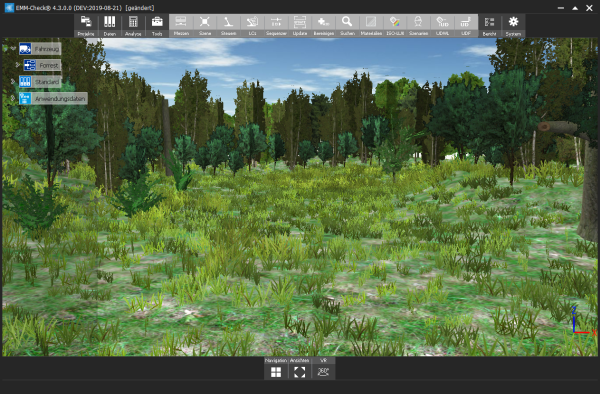Screen dimensions: 600x394
Task: Open the ISO-LUX color tool
Action: (x=395, y=26)
